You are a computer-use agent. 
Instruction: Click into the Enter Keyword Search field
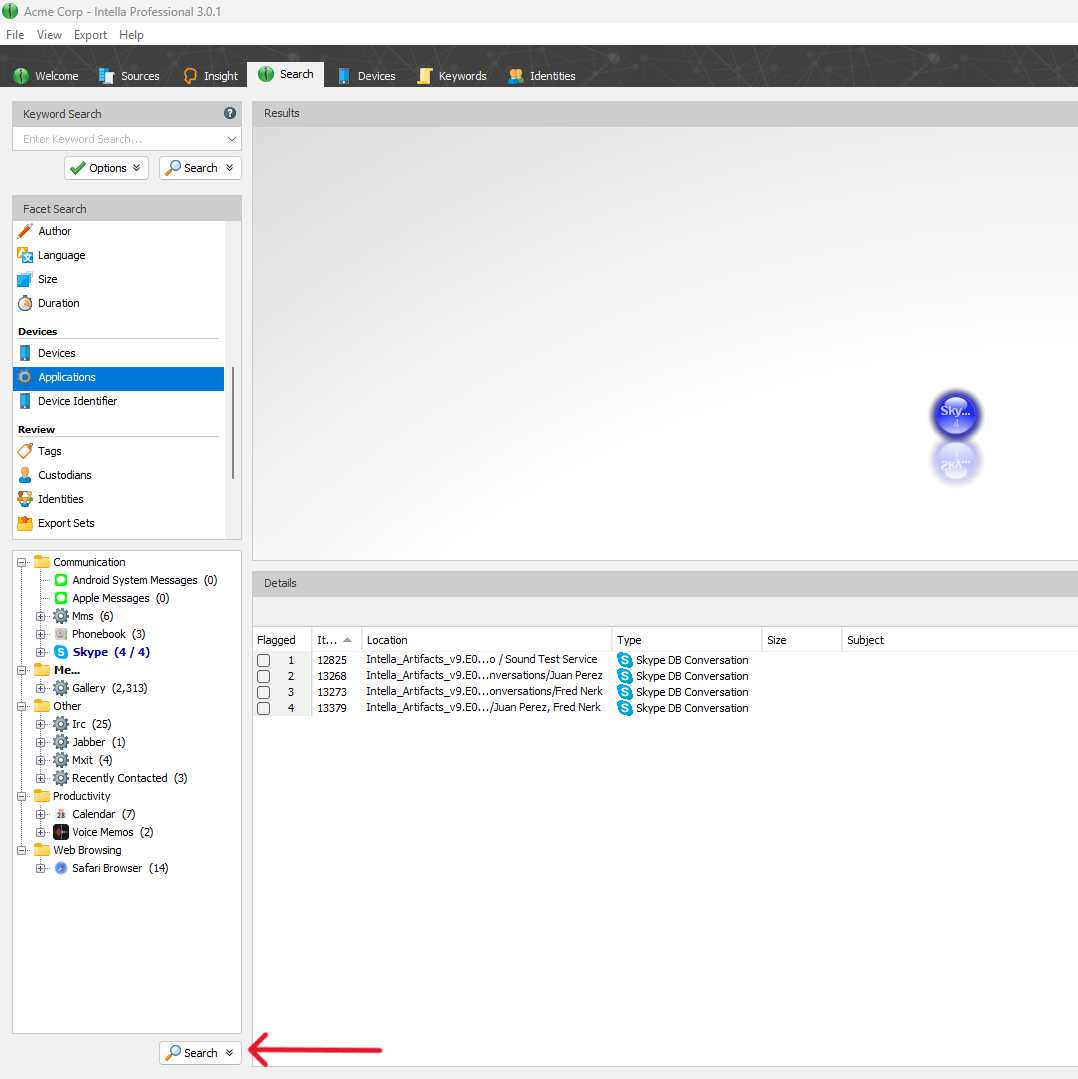click(120, 140)
